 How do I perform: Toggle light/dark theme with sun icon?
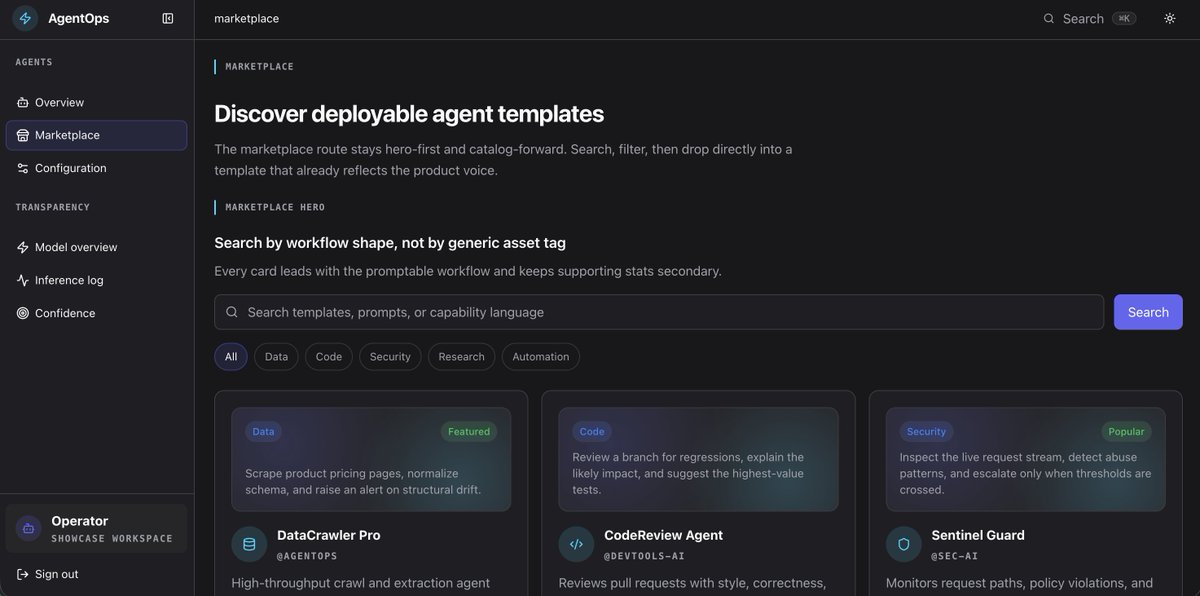(1170, 18)
